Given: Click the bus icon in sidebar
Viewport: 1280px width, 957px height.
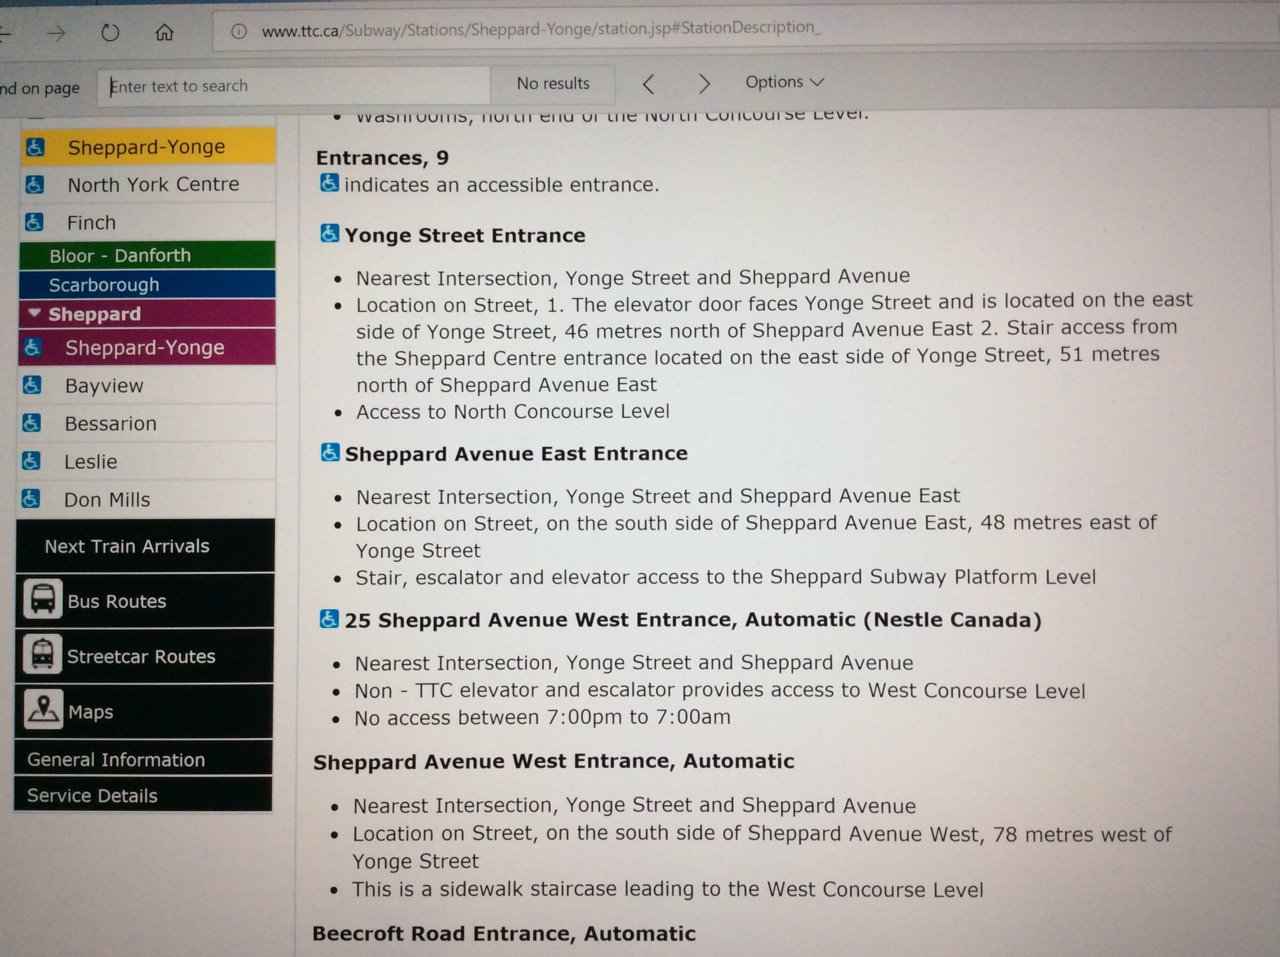Looking at the screenshot, I should (43, 600).
